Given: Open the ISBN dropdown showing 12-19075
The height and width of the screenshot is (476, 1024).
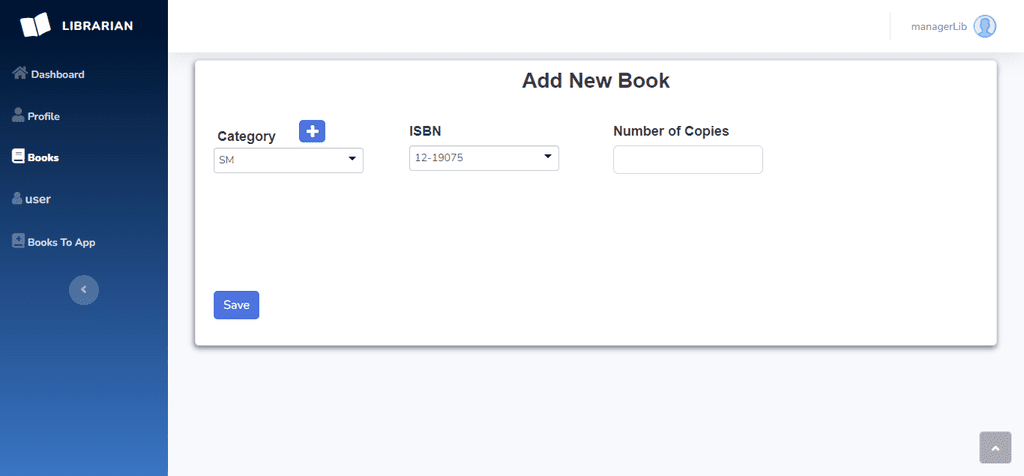Looking at the screenshot, I should 484,158.
